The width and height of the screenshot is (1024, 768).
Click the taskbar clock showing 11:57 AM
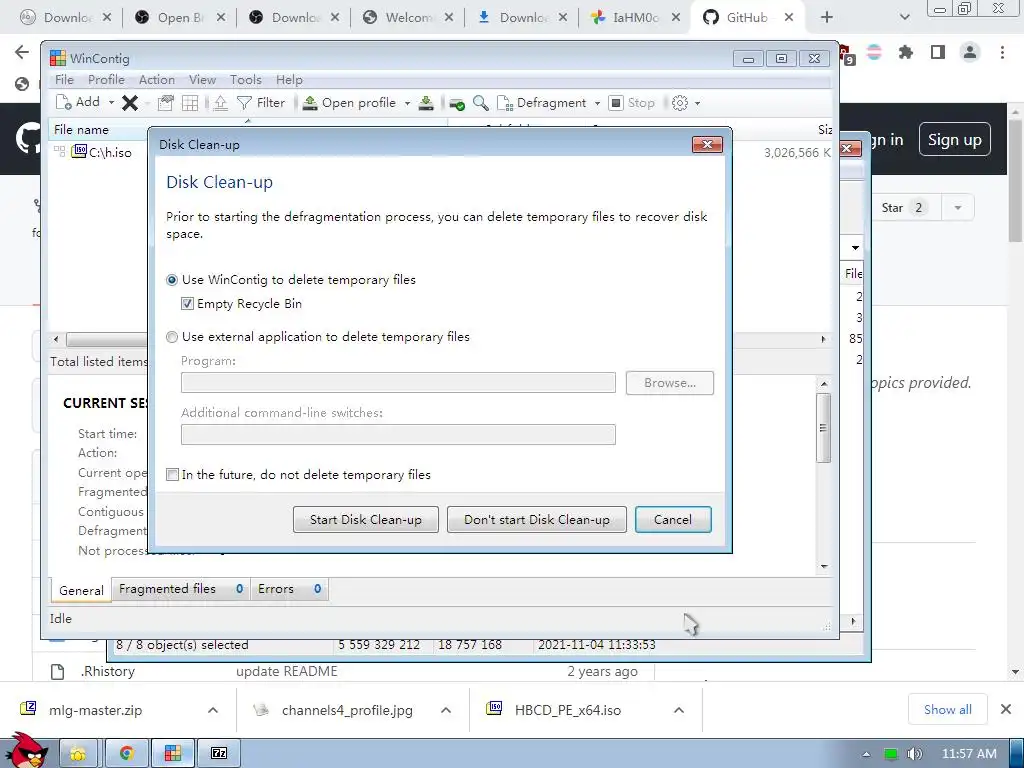pos(969,754)
